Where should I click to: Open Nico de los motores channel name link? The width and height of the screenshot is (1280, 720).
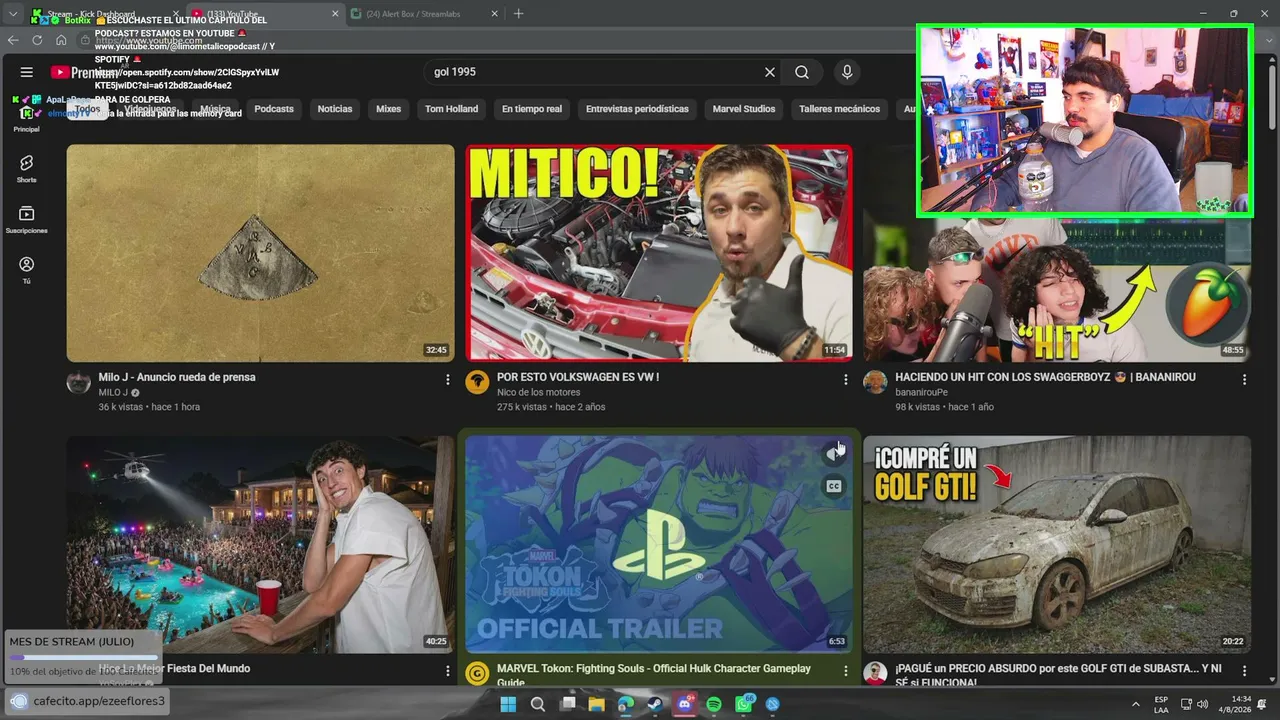pyautogui.click(x=539, y=392)
